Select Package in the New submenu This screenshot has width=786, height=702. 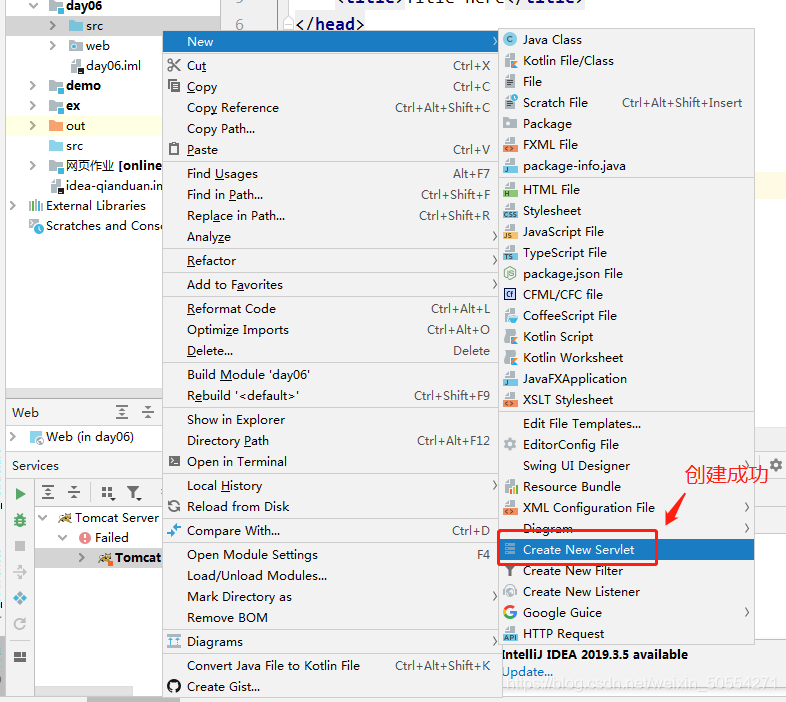pos(627,124)
